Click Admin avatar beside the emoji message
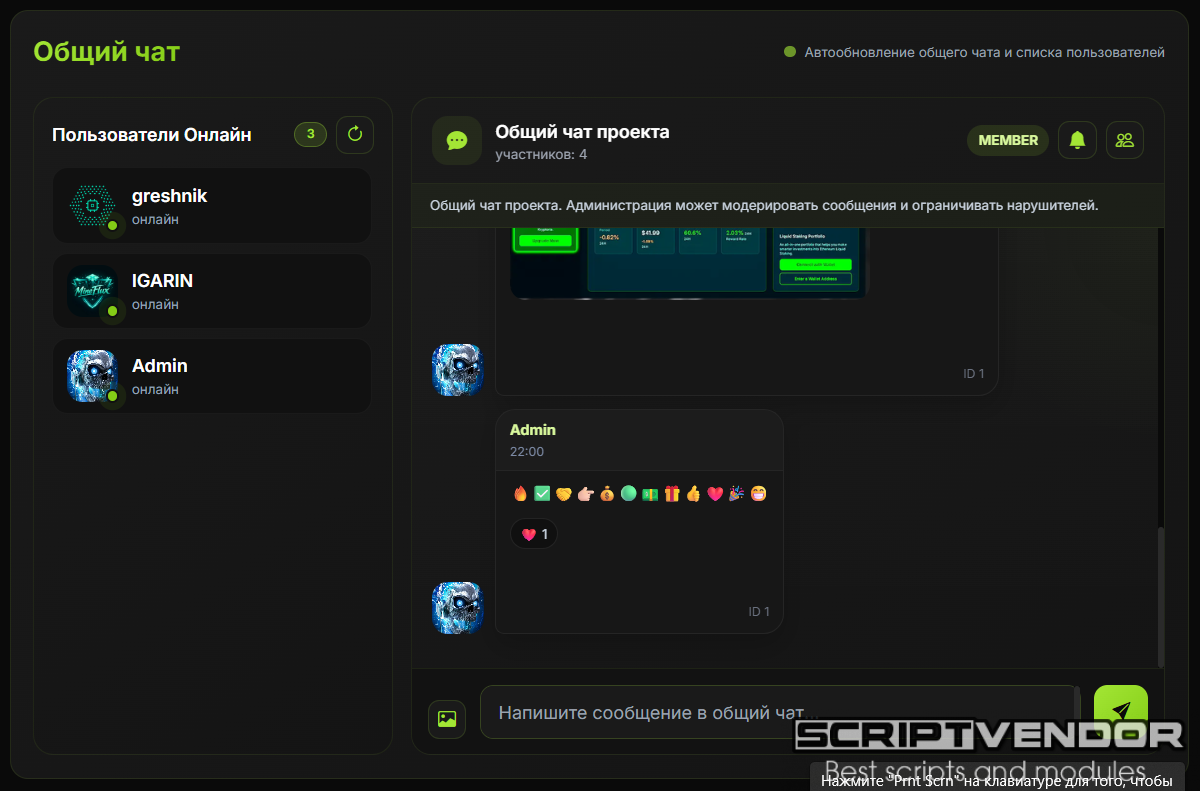 point(457,608)
